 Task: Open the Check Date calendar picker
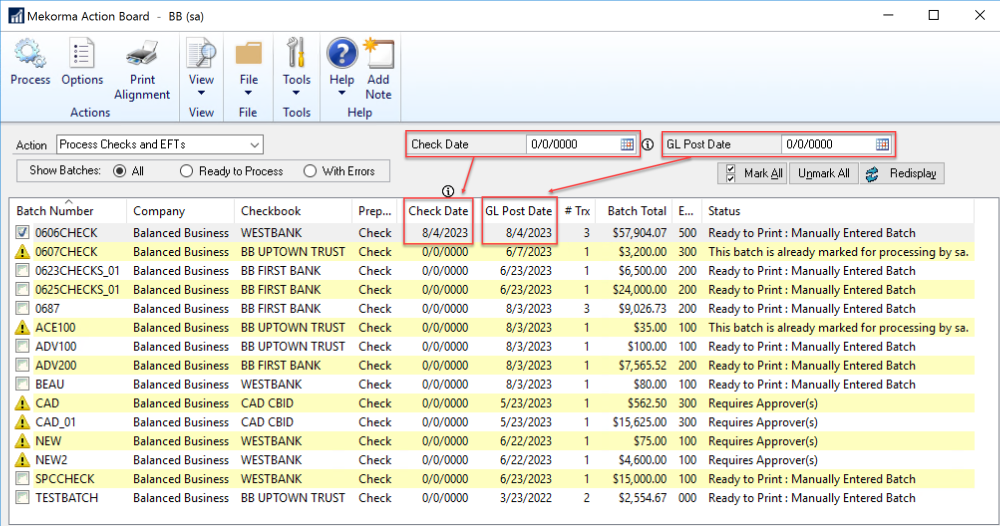[x=627, y=145]
